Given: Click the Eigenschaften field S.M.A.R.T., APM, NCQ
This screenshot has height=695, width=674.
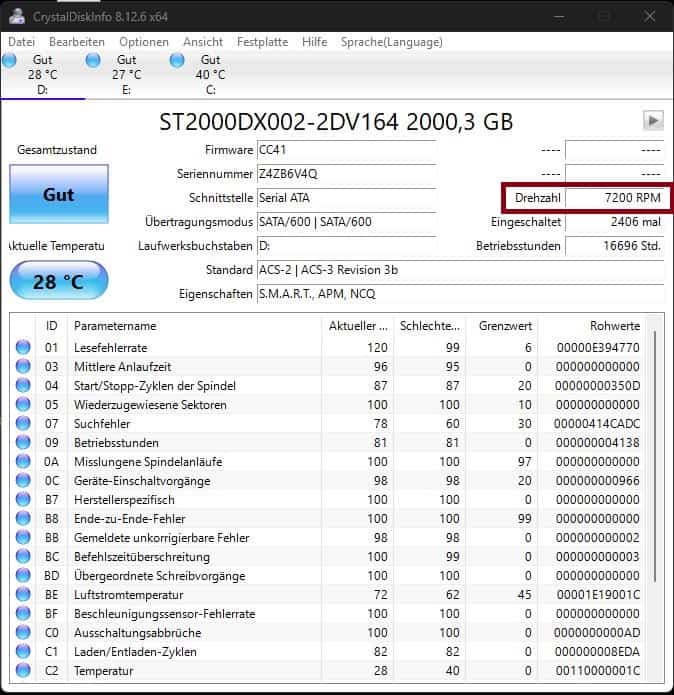Looking at the screenshot, I should coord(460,294).
